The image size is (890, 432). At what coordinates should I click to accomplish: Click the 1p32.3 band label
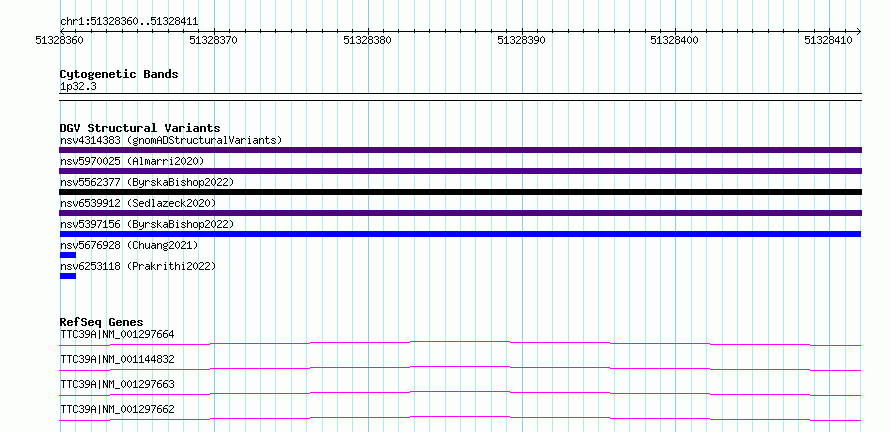point(78,86)
